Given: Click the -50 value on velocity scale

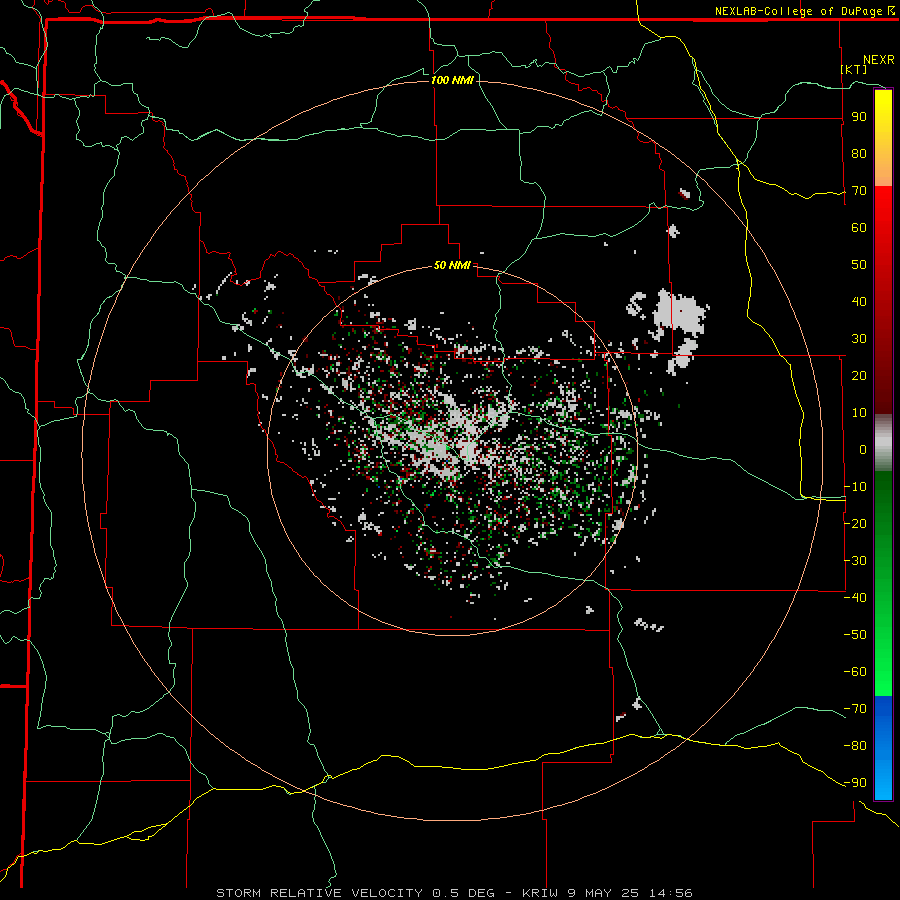Looking at the screenshot, I should pos(855,635).
